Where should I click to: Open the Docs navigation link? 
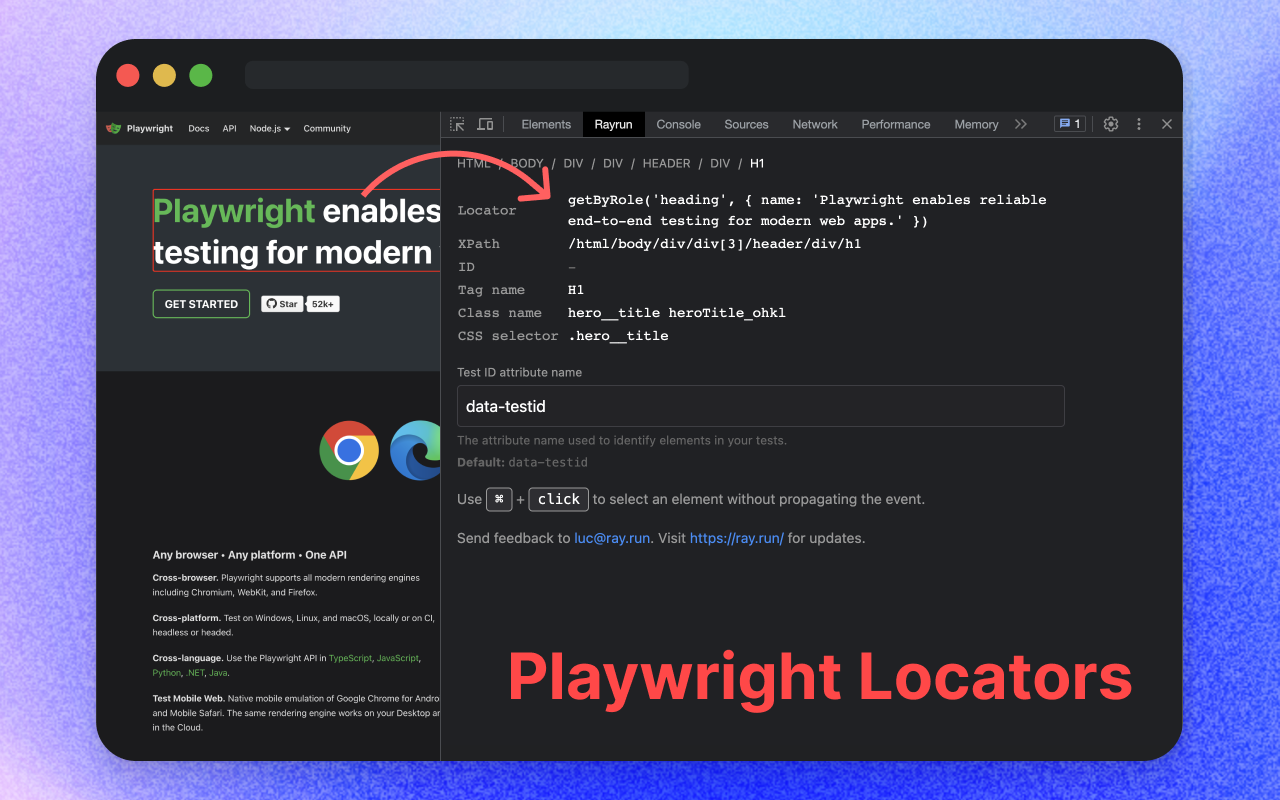point(199,128)
